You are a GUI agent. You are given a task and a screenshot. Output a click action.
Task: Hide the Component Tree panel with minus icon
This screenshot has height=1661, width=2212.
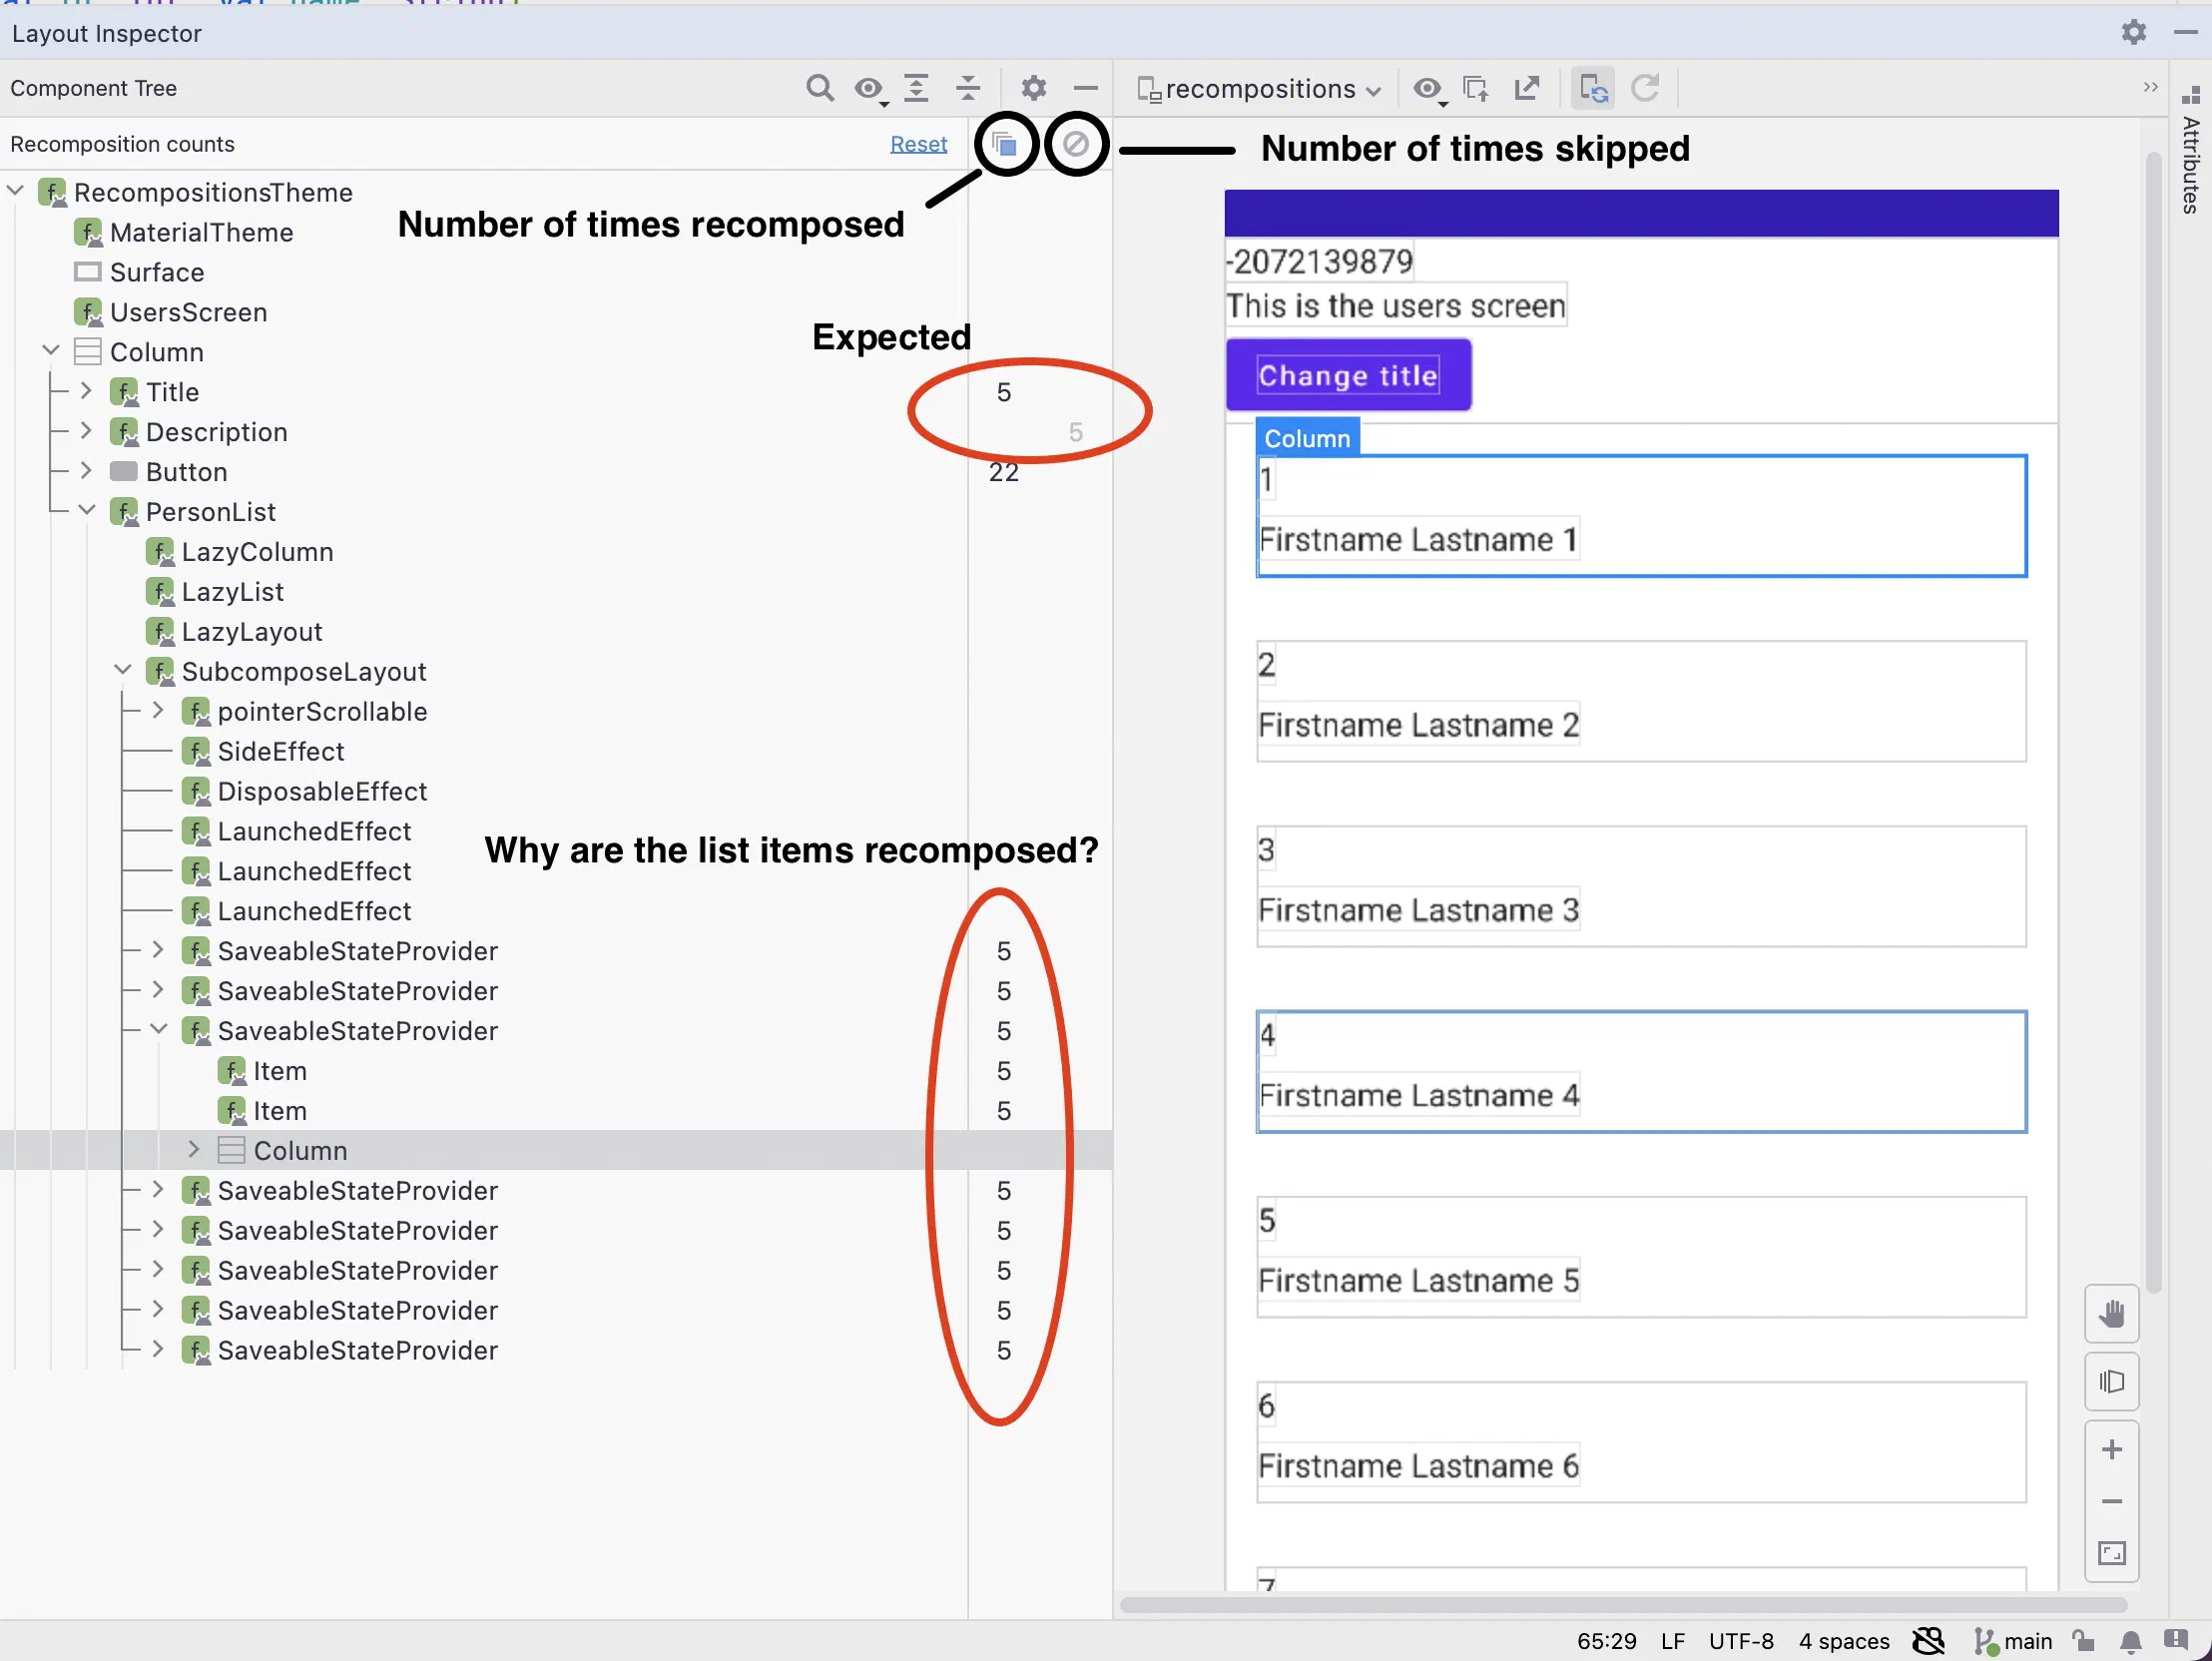(x=1086, y=88)
